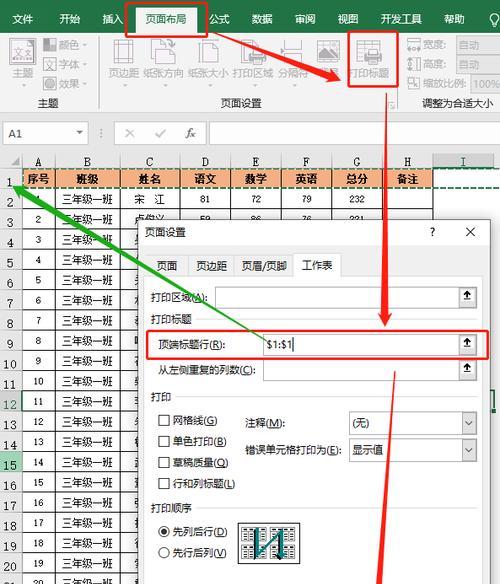Click the header cell 总分
This screenshot has height=584, width=500.
[x=357, y=179]
